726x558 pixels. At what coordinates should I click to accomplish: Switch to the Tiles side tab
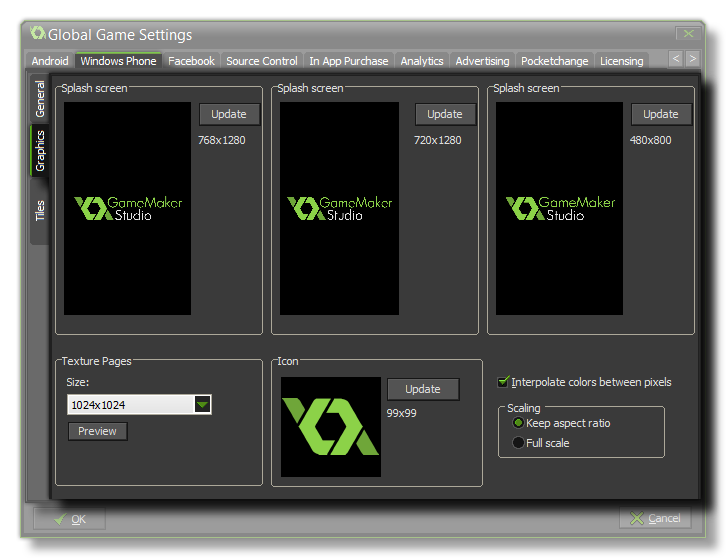(40, 210)
